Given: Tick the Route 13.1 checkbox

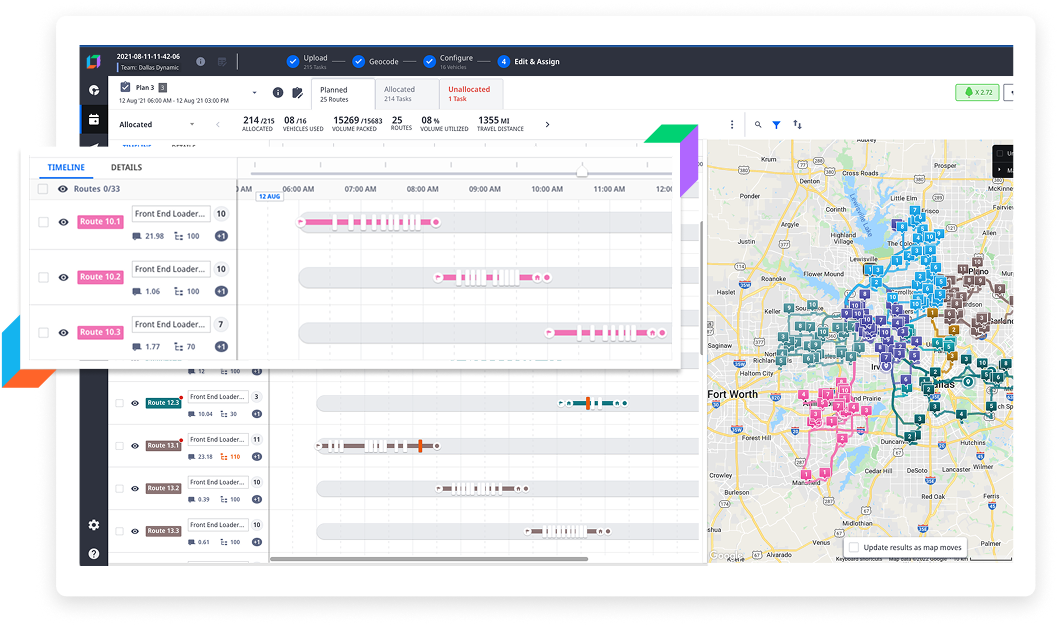Looking at the screenshot, I should [119, 446].
